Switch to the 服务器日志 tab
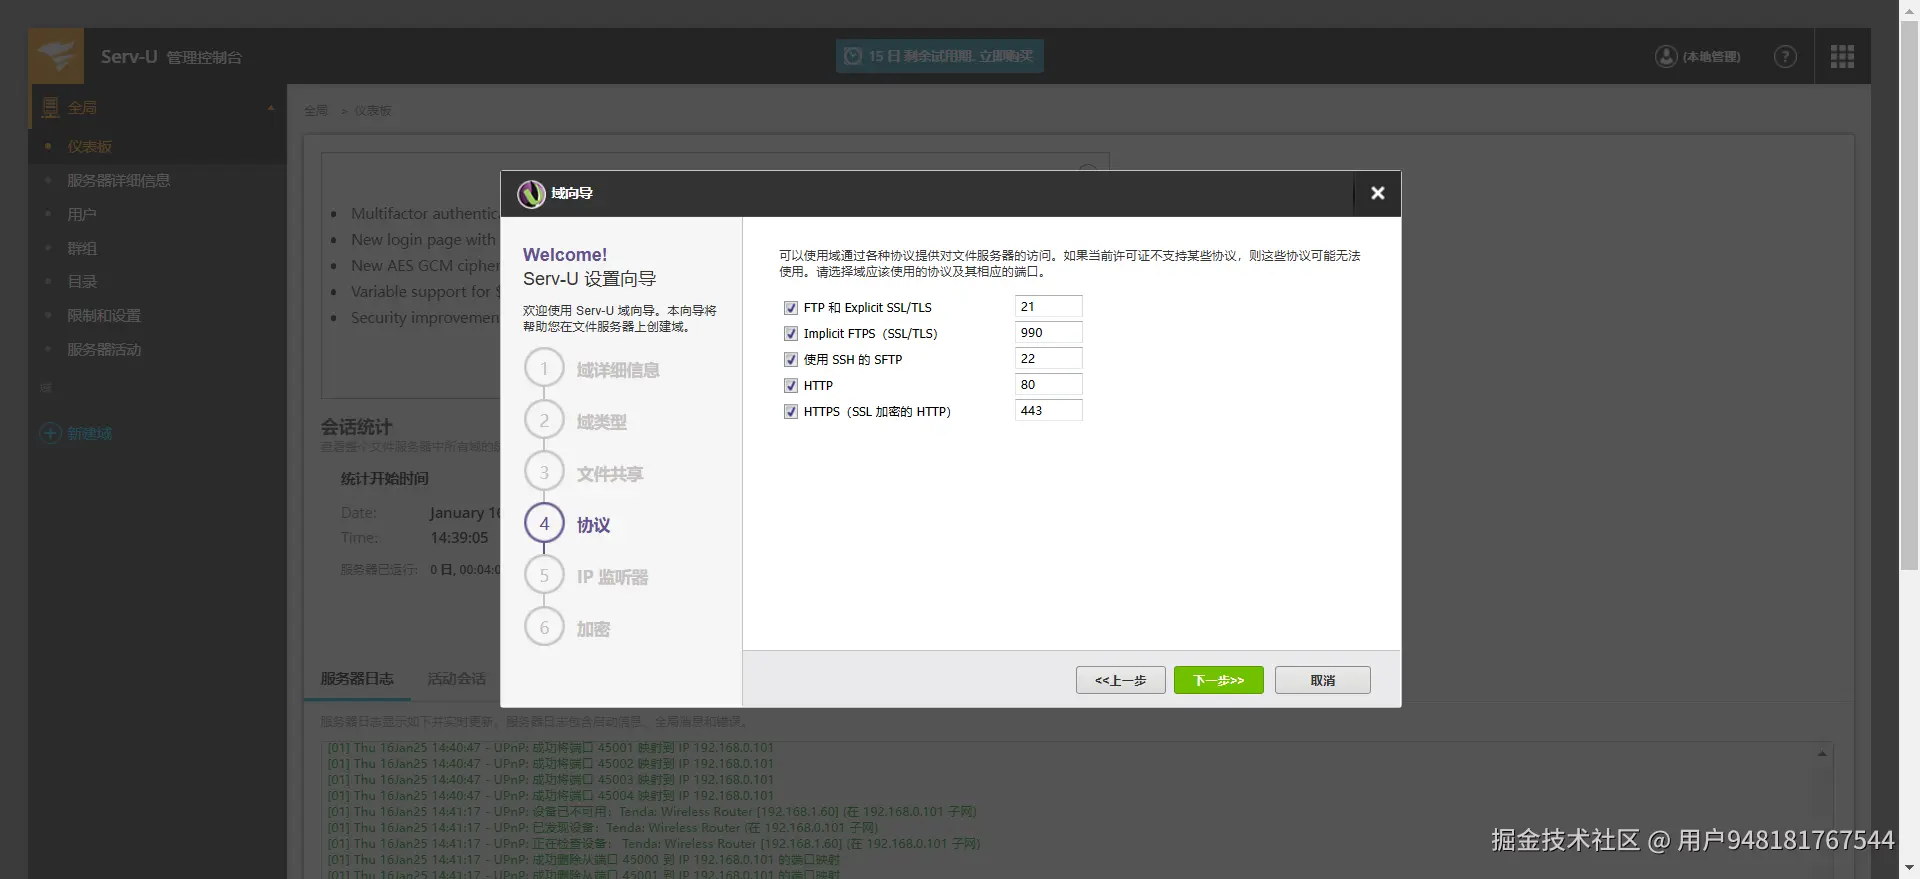1920x879 pixels. [x=357, y=678]
